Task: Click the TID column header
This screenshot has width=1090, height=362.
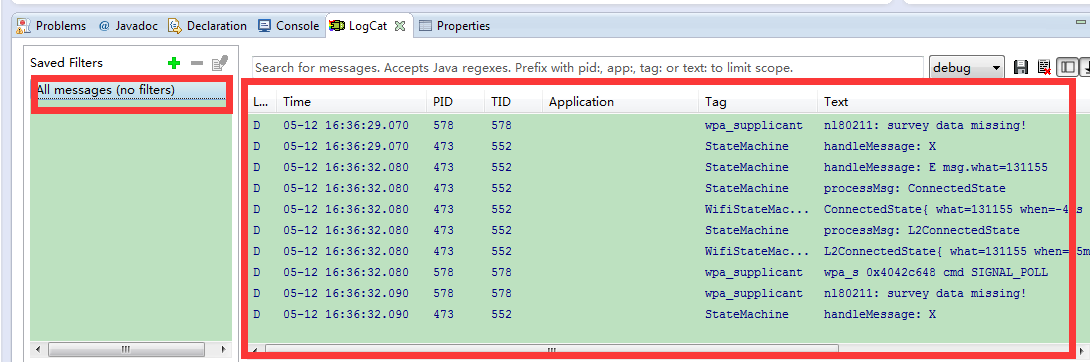Action: coord(514,101)
